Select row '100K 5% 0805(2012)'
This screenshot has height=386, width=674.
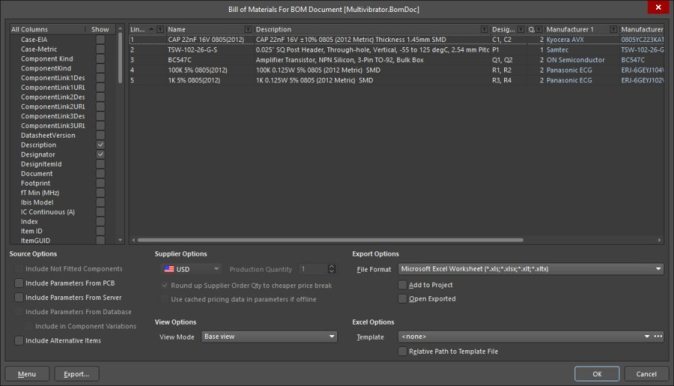[396, 70]
